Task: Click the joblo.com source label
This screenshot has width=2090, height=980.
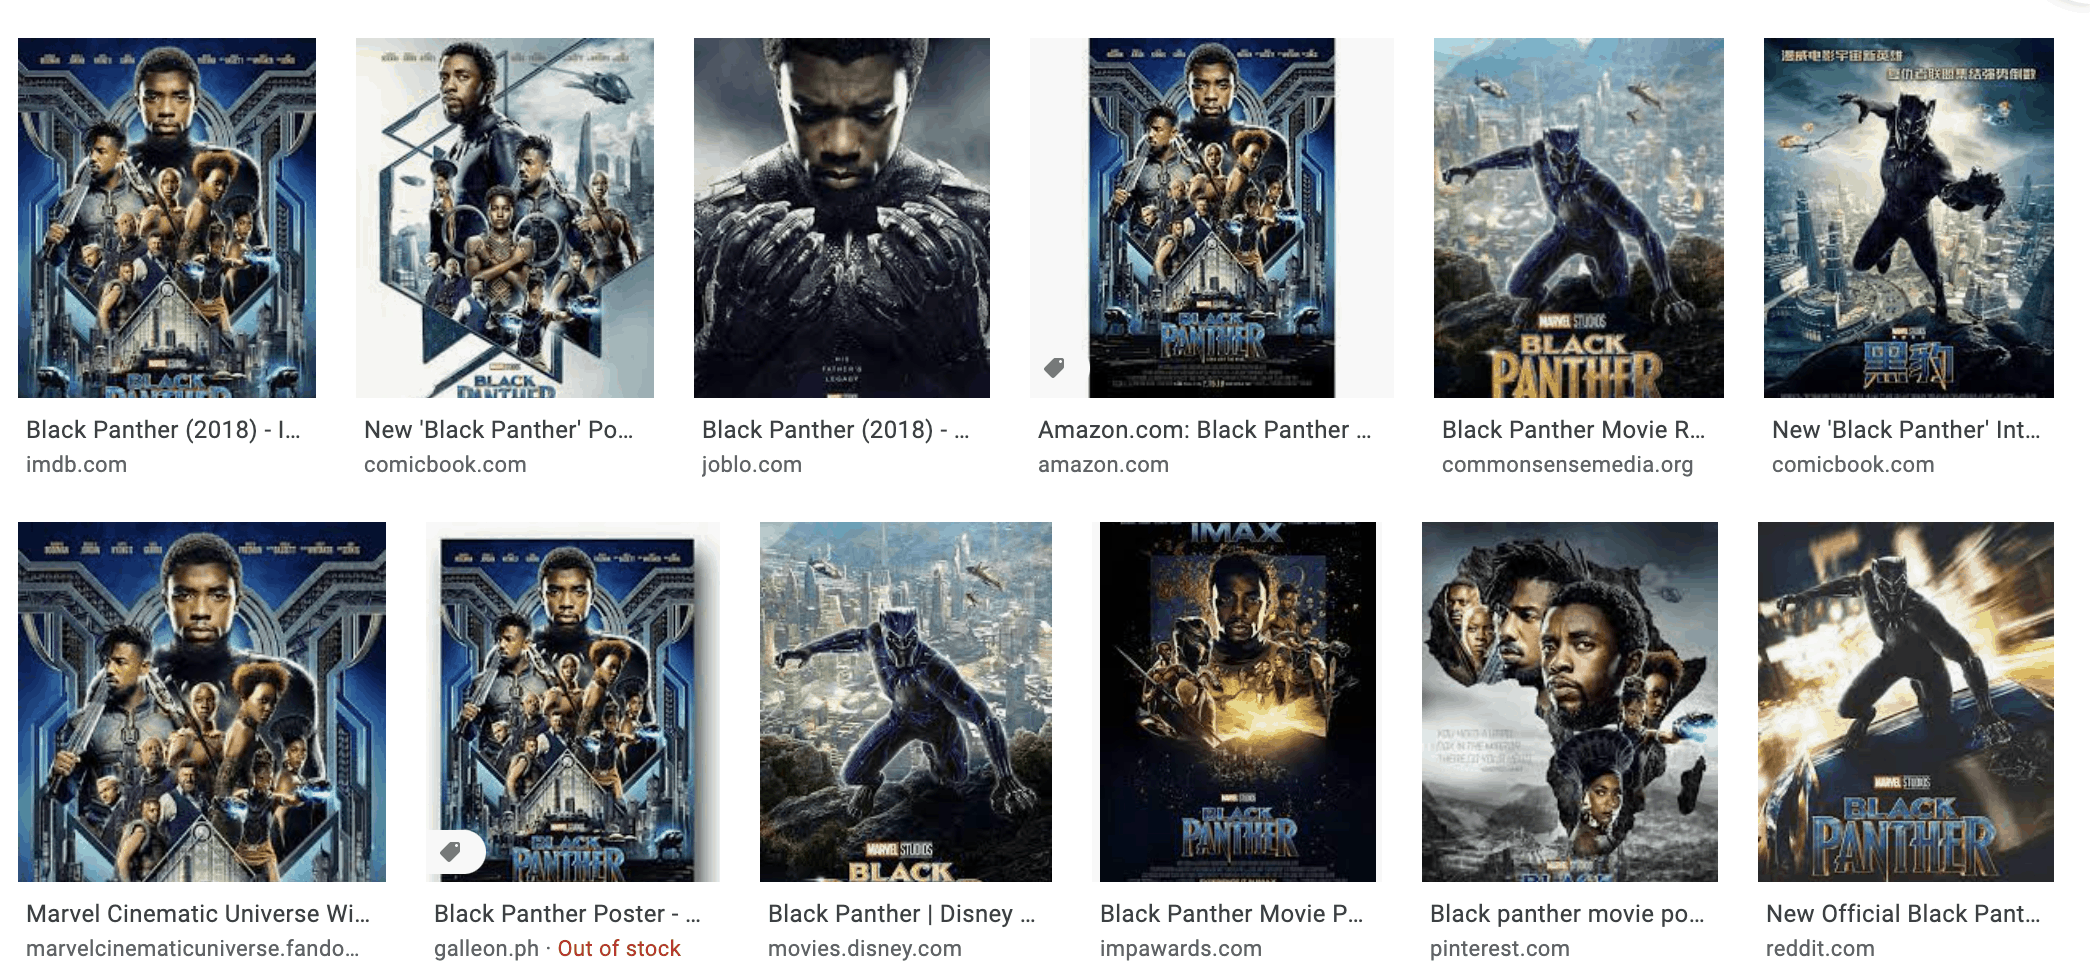Action: click(752, 465)
